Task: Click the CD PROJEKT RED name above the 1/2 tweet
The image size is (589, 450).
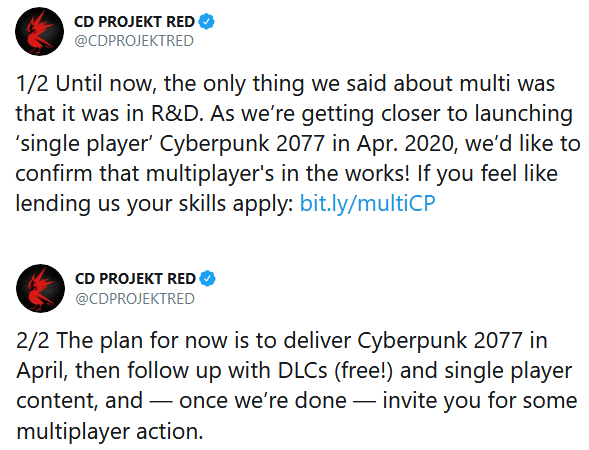Action: (134, 22)
